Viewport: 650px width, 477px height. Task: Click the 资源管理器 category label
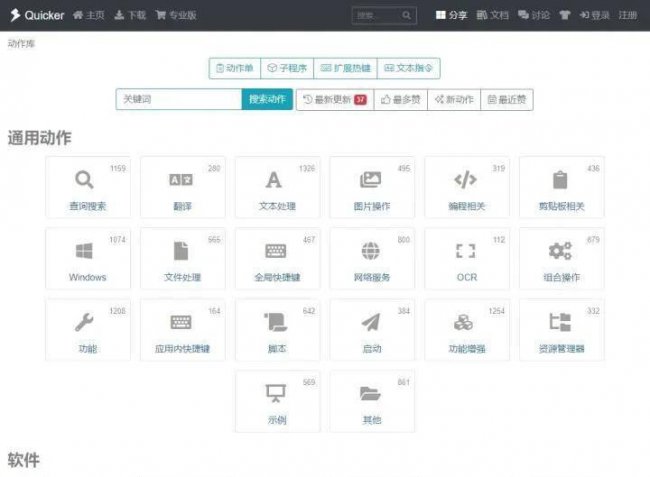coord(561,349)
